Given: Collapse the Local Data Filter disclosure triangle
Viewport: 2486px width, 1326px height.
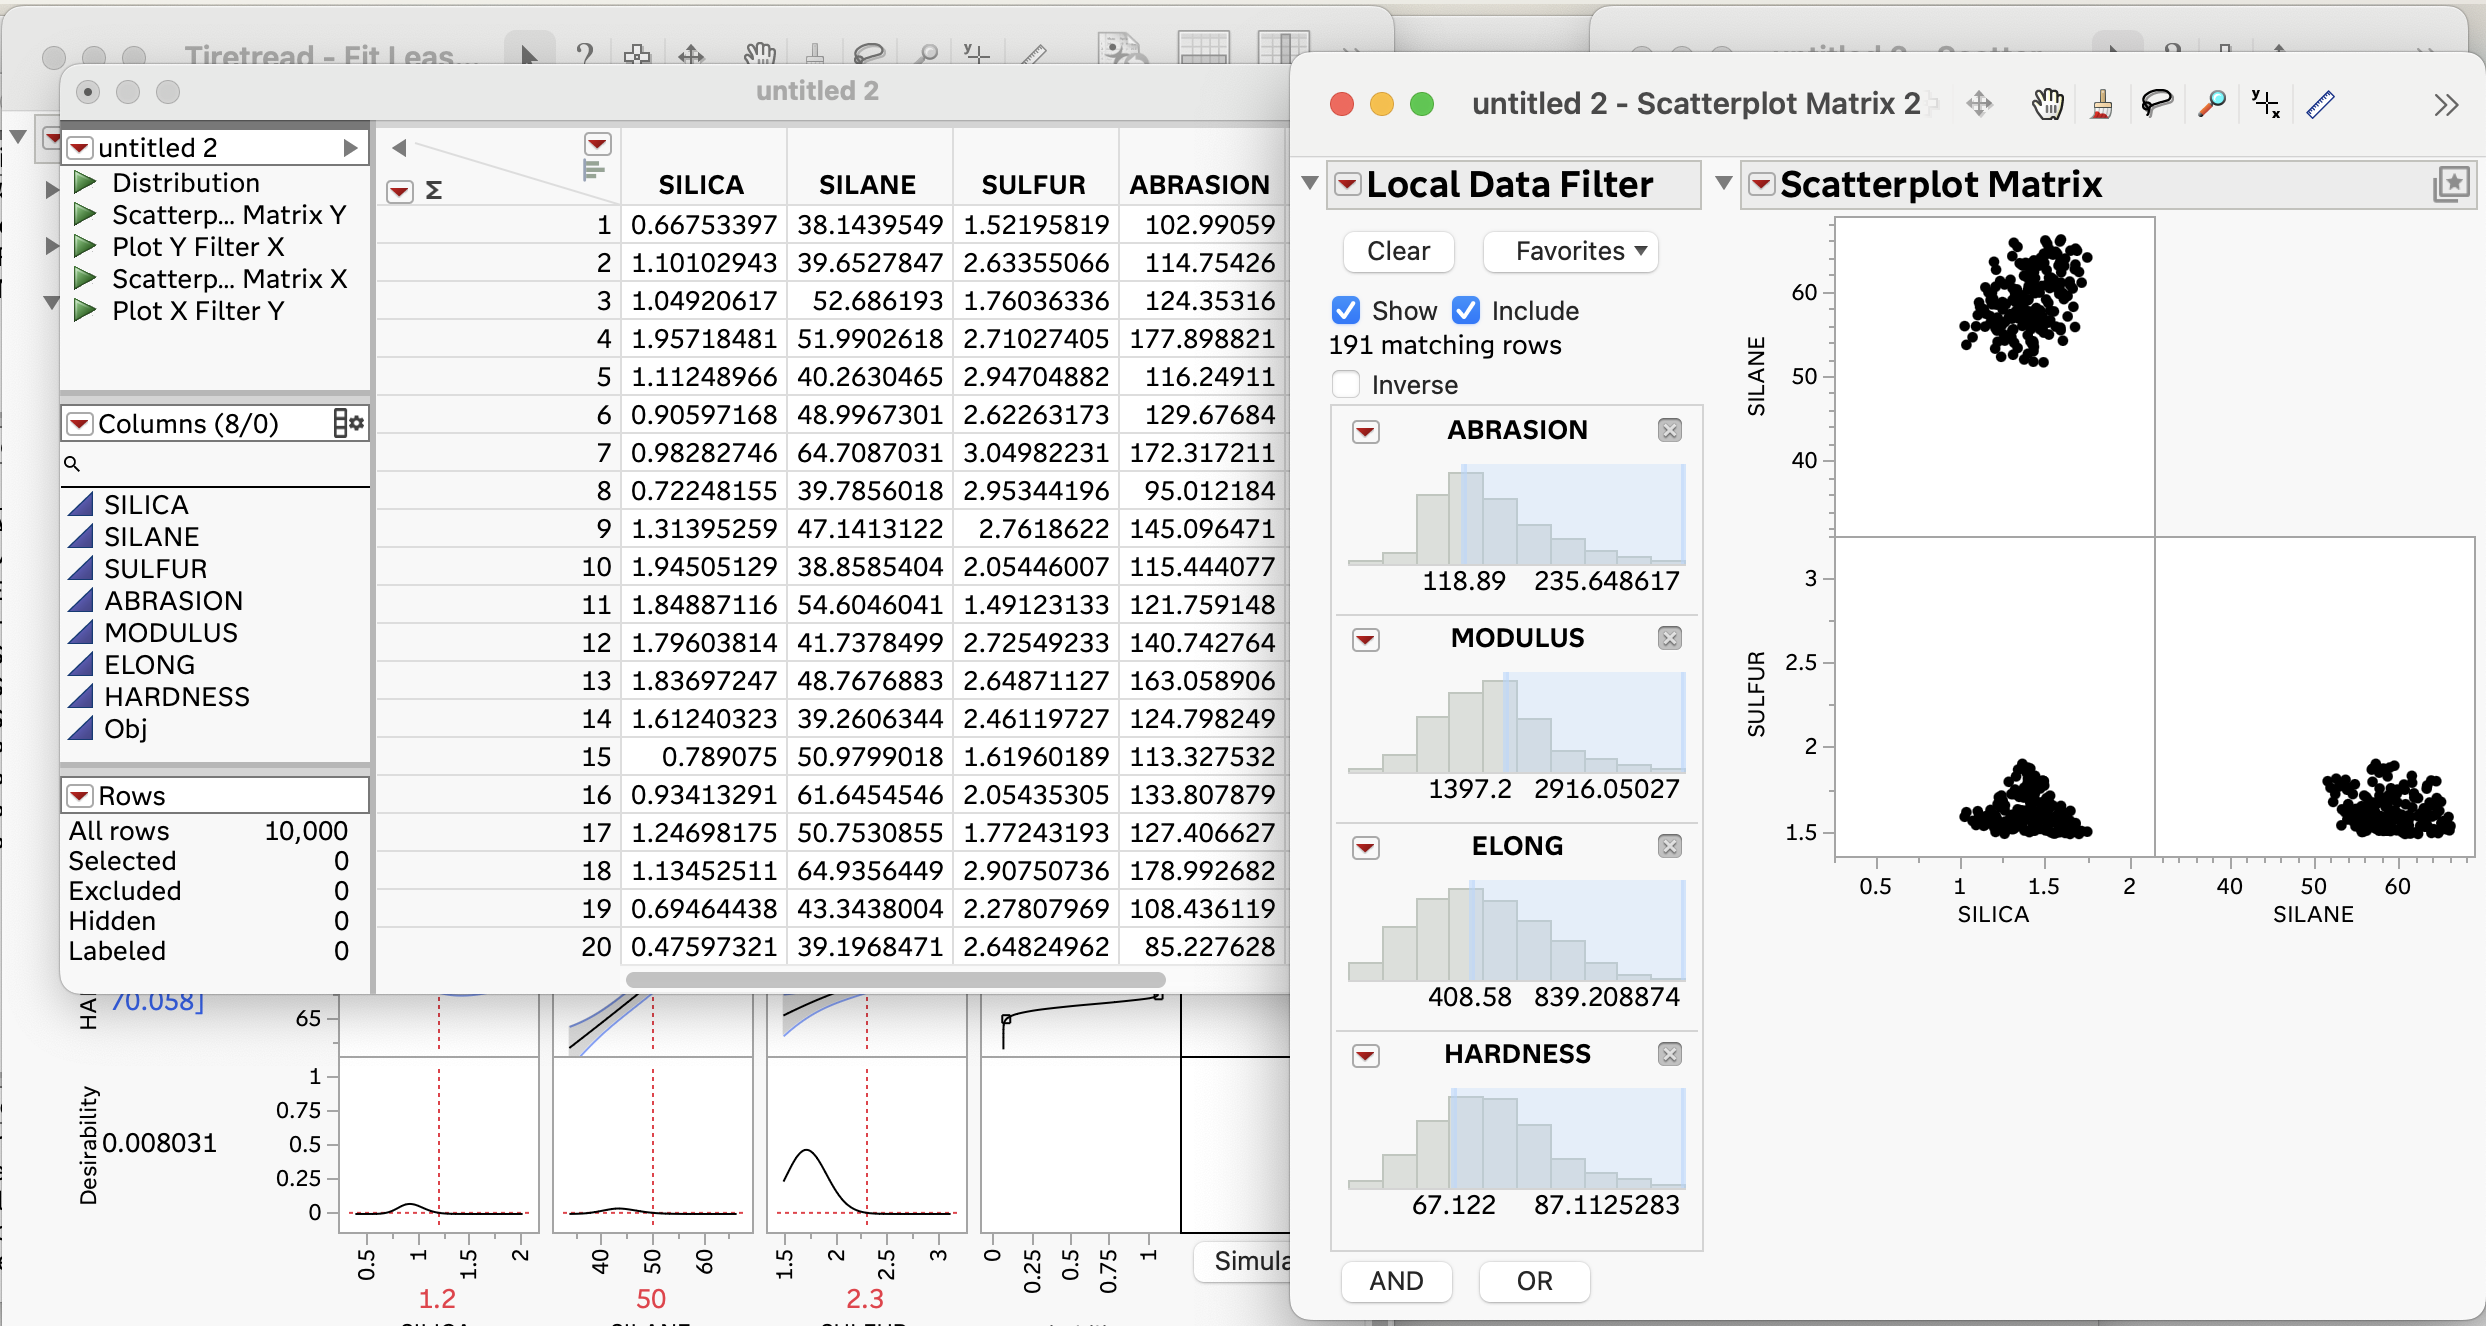Looking at the screenshot, I should click(x=1310, y=184).
